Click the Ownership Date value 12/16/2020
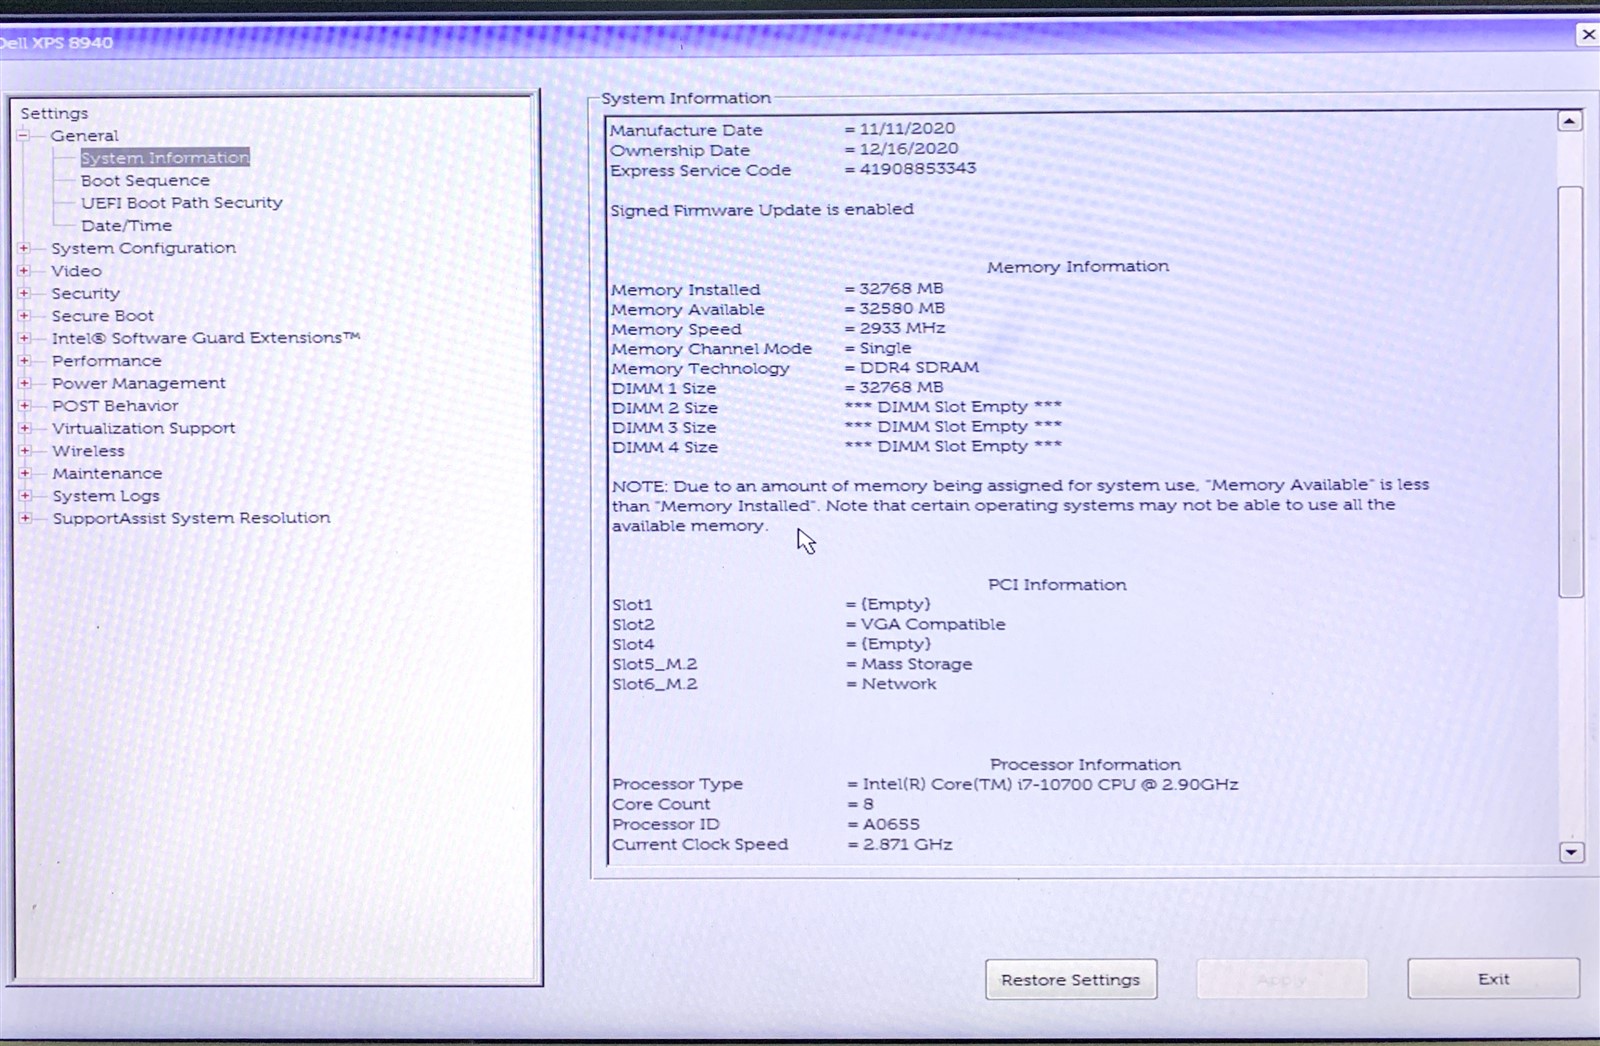1600x1046 pixels. 908,148
